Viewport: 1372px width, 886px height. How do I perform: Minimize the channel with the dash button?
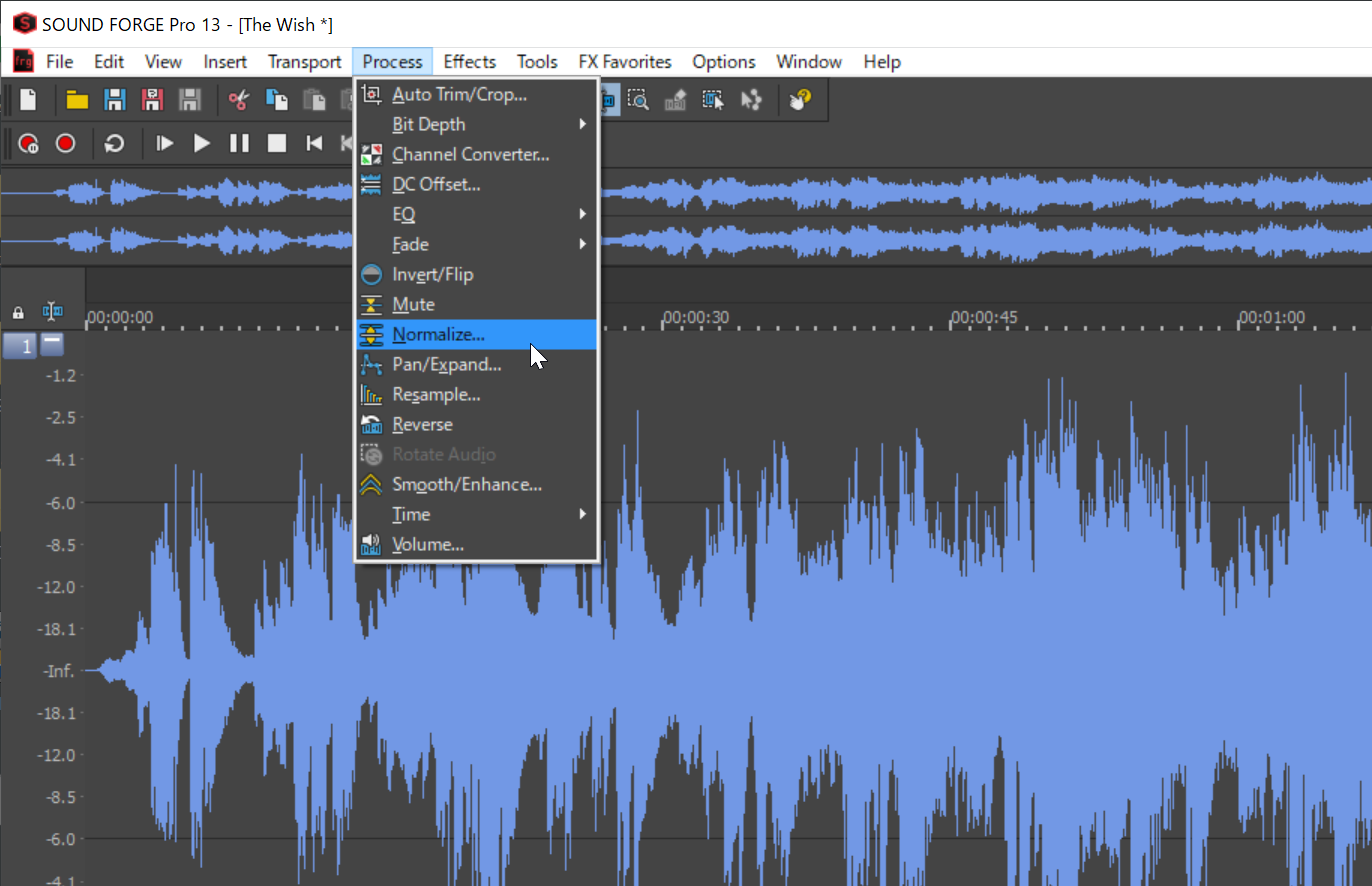(x=51, y=344)
